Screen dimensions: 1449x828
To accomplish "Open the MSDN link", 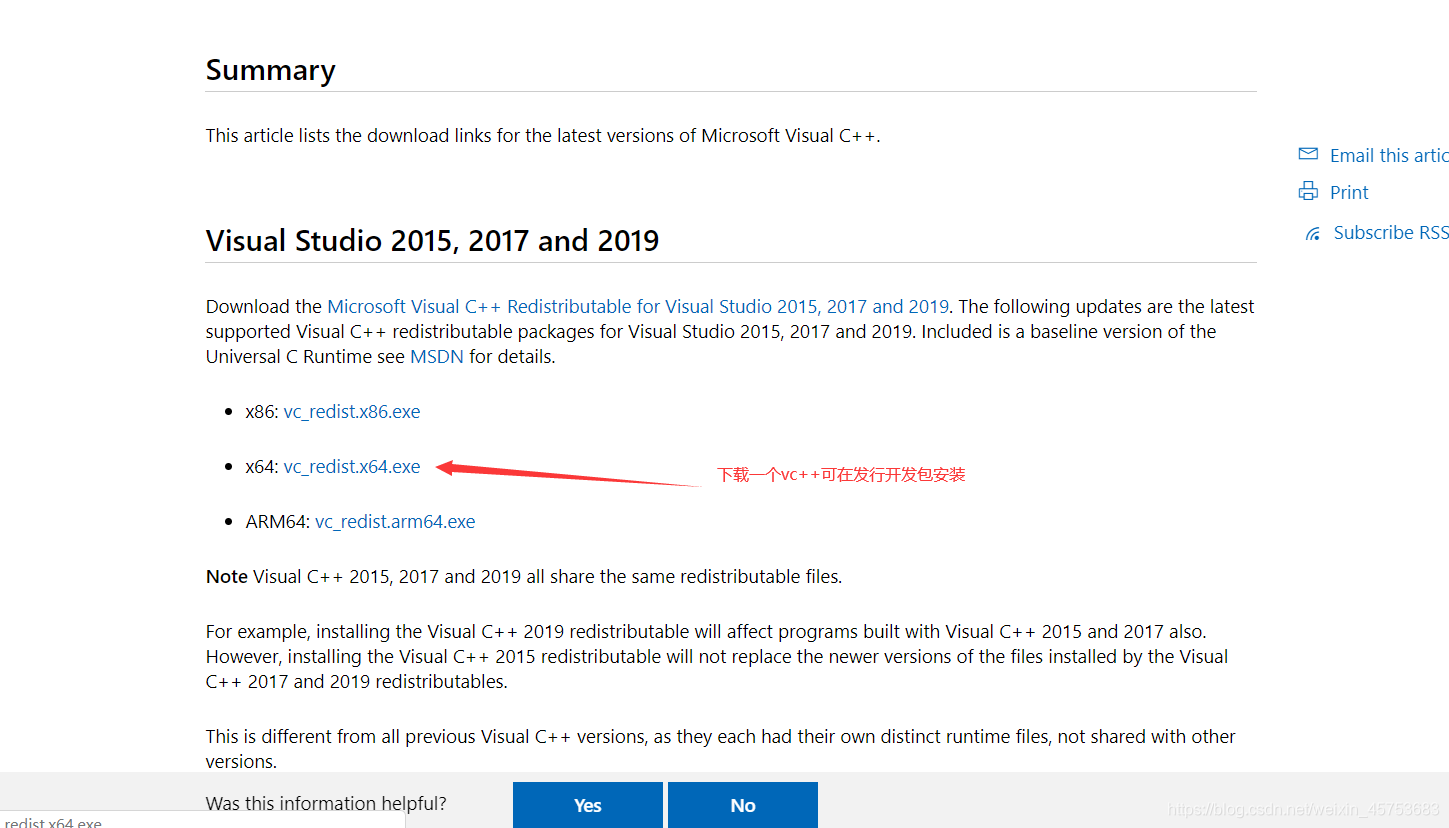I will tap(437, 356).
